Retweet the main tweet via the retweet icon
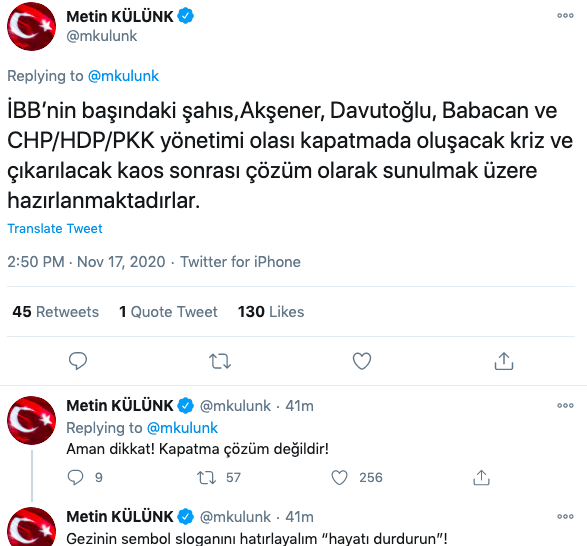 tap(220, 361)
